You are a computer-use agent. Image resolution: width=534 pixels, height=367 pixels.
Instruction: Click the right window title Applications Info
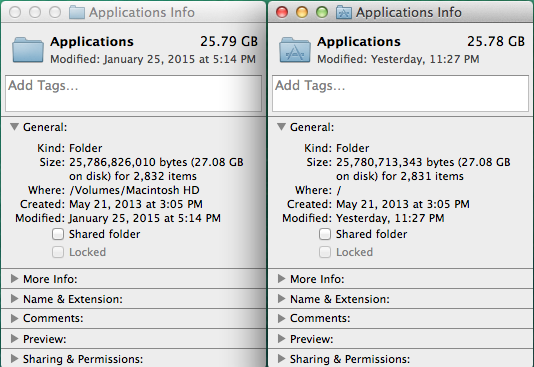coord(409,13)
